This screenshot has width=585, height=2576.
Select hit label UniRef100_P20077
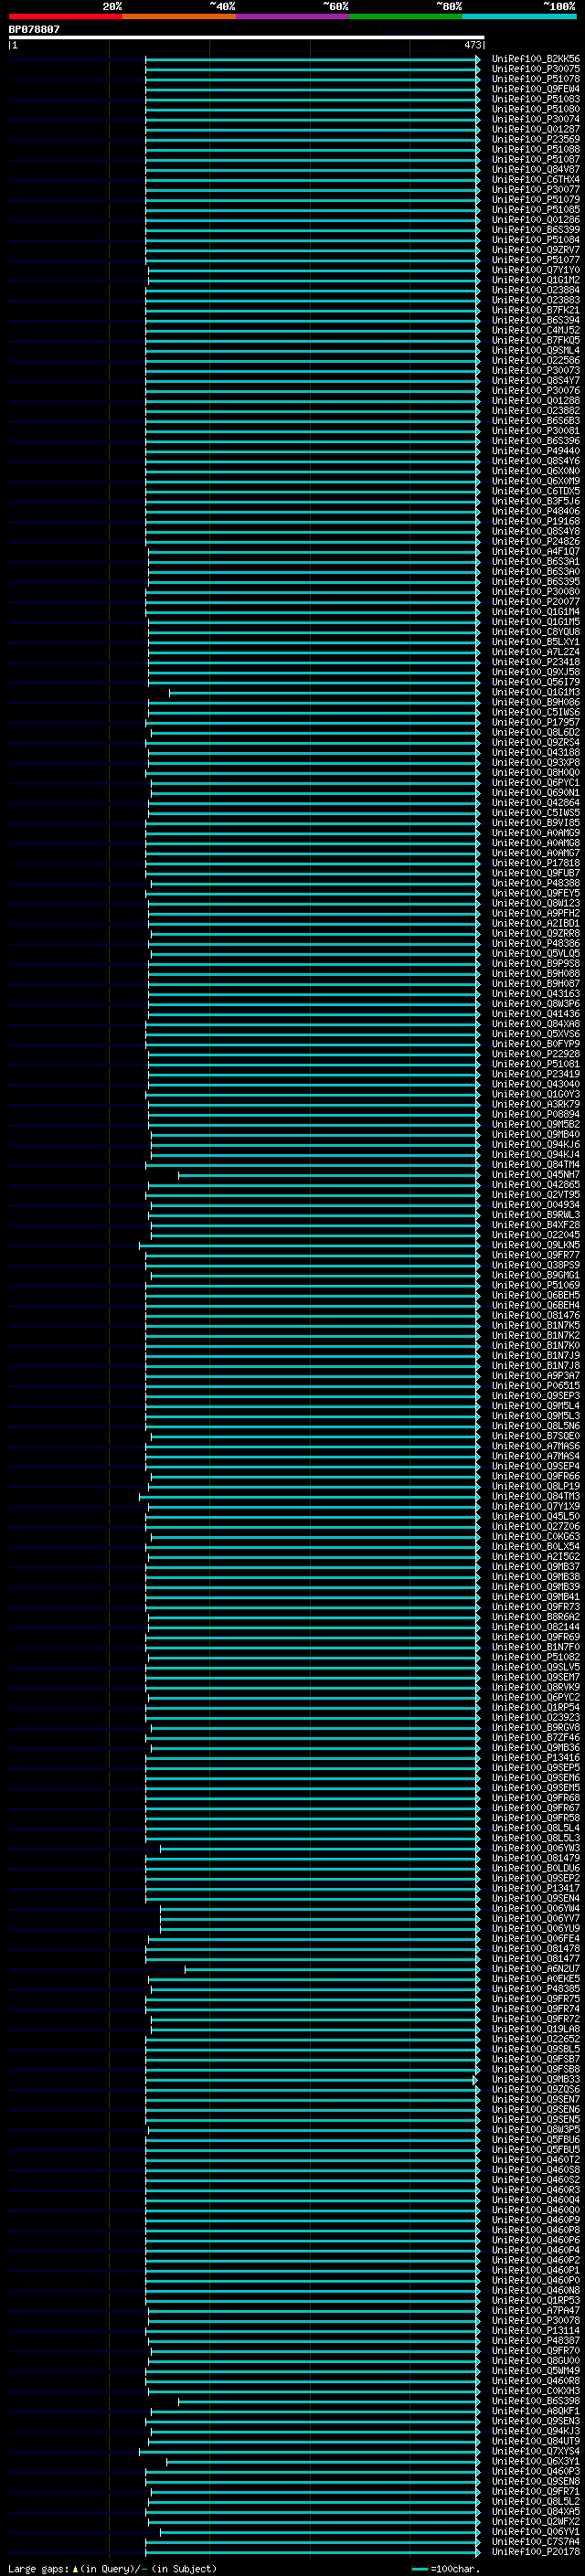[535, 602]
